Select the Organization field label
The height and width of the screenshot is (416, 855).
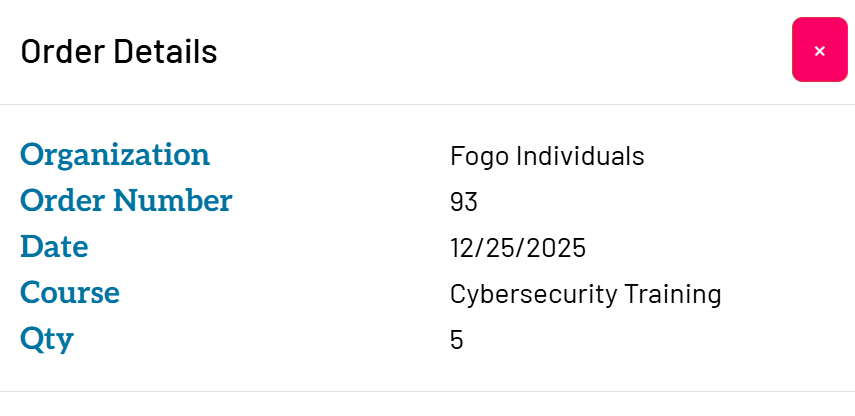[x=115, y=155]
